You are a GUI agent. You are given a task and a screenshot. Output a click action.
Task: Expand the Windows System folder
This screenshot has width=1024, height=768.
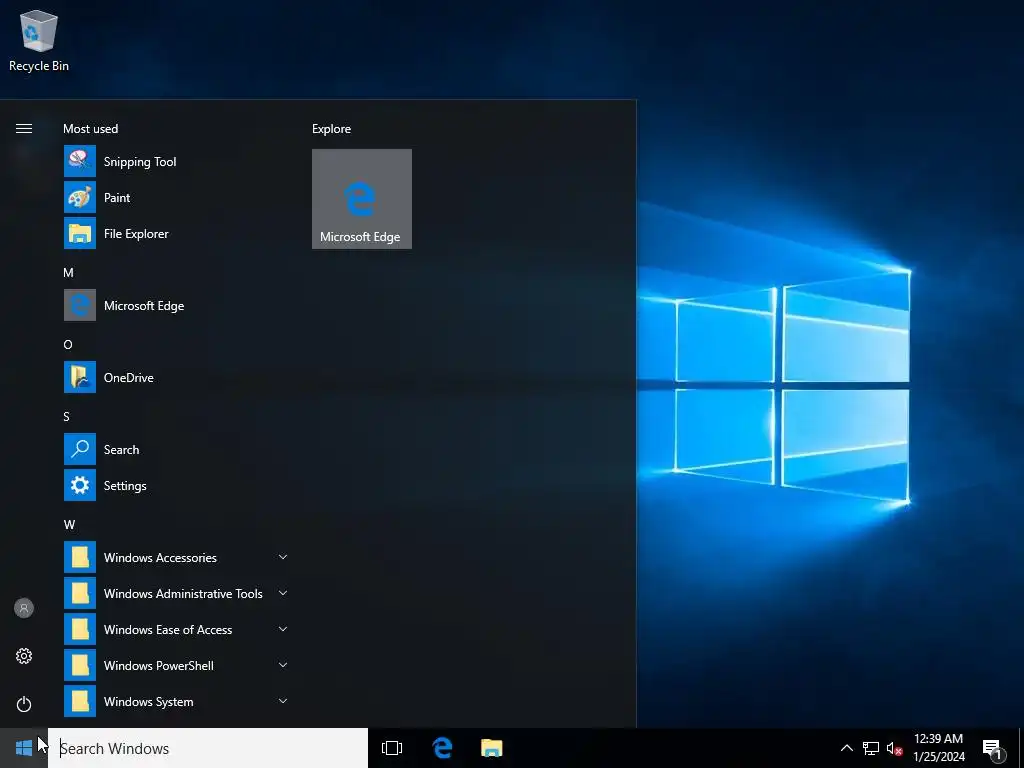pyautogui.click(x=176, y=701)
